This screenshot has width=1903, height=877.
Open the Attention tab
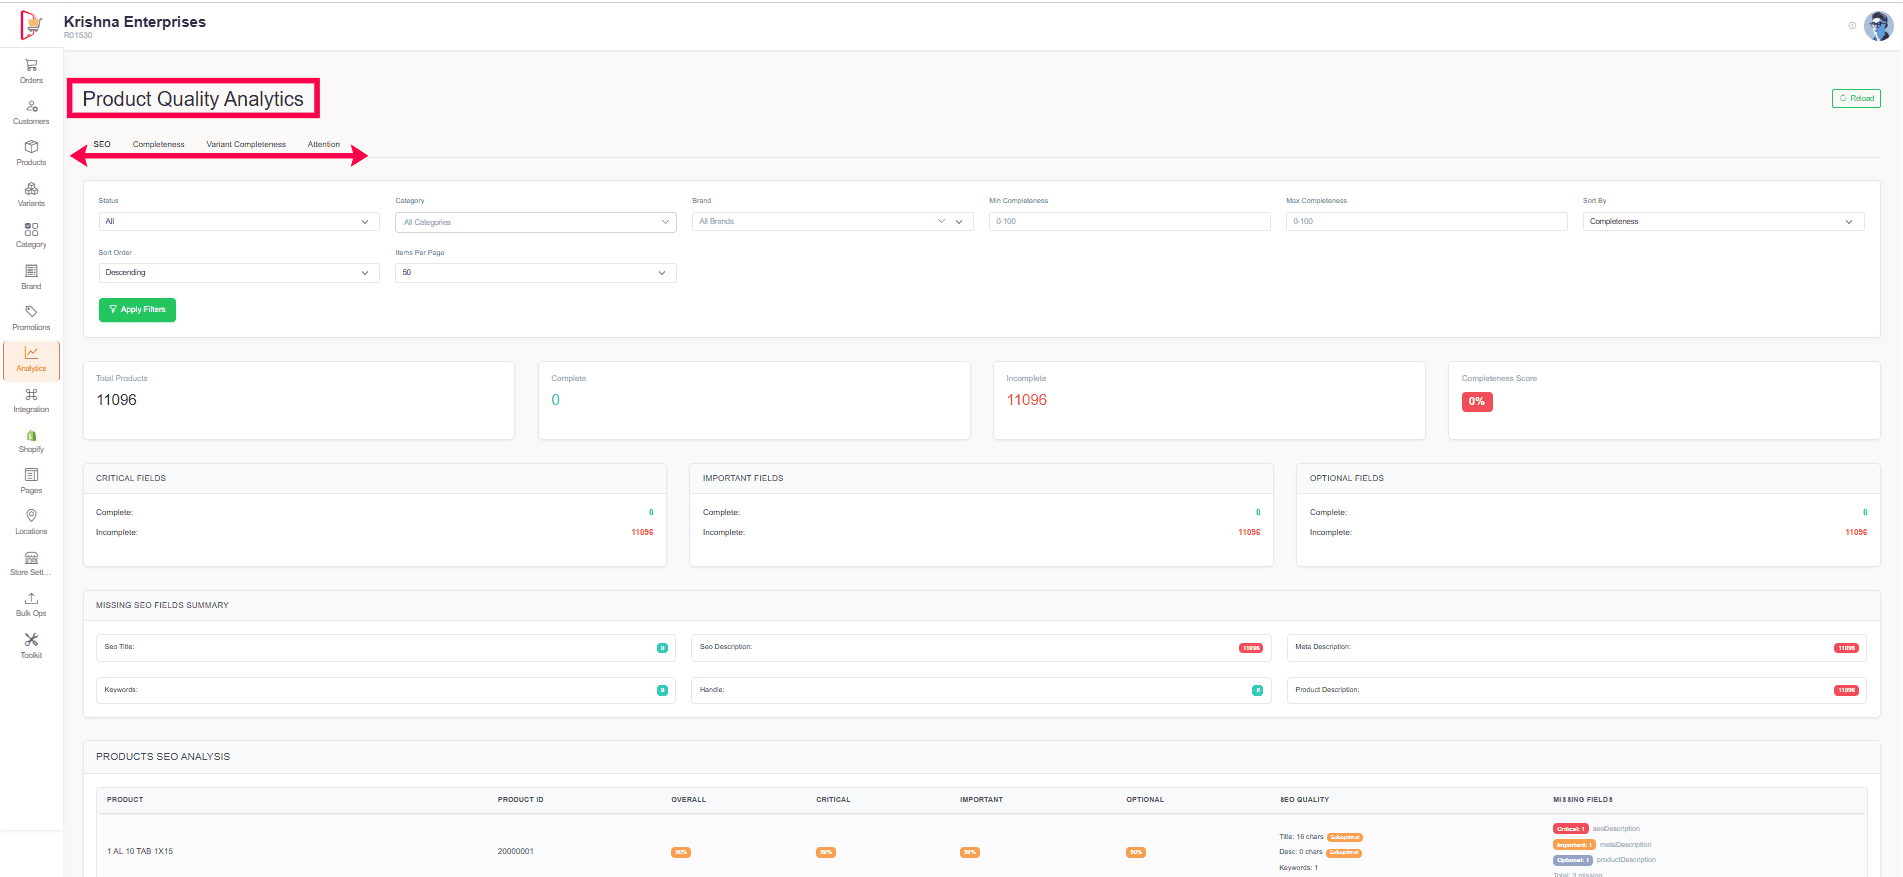pos(323,145)
